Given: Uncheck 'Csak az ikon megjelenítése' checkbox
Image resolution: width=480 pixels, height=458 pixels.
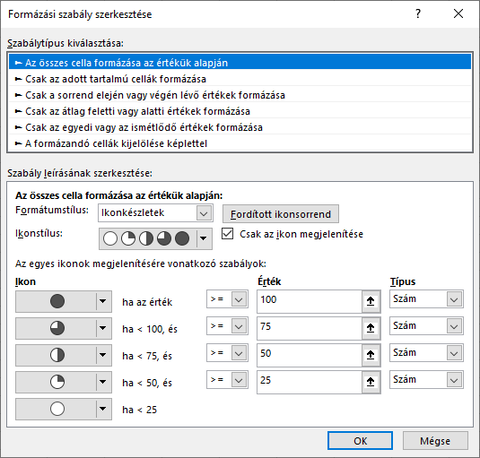Looking at the screenshot, I should [x=227, y=234].
